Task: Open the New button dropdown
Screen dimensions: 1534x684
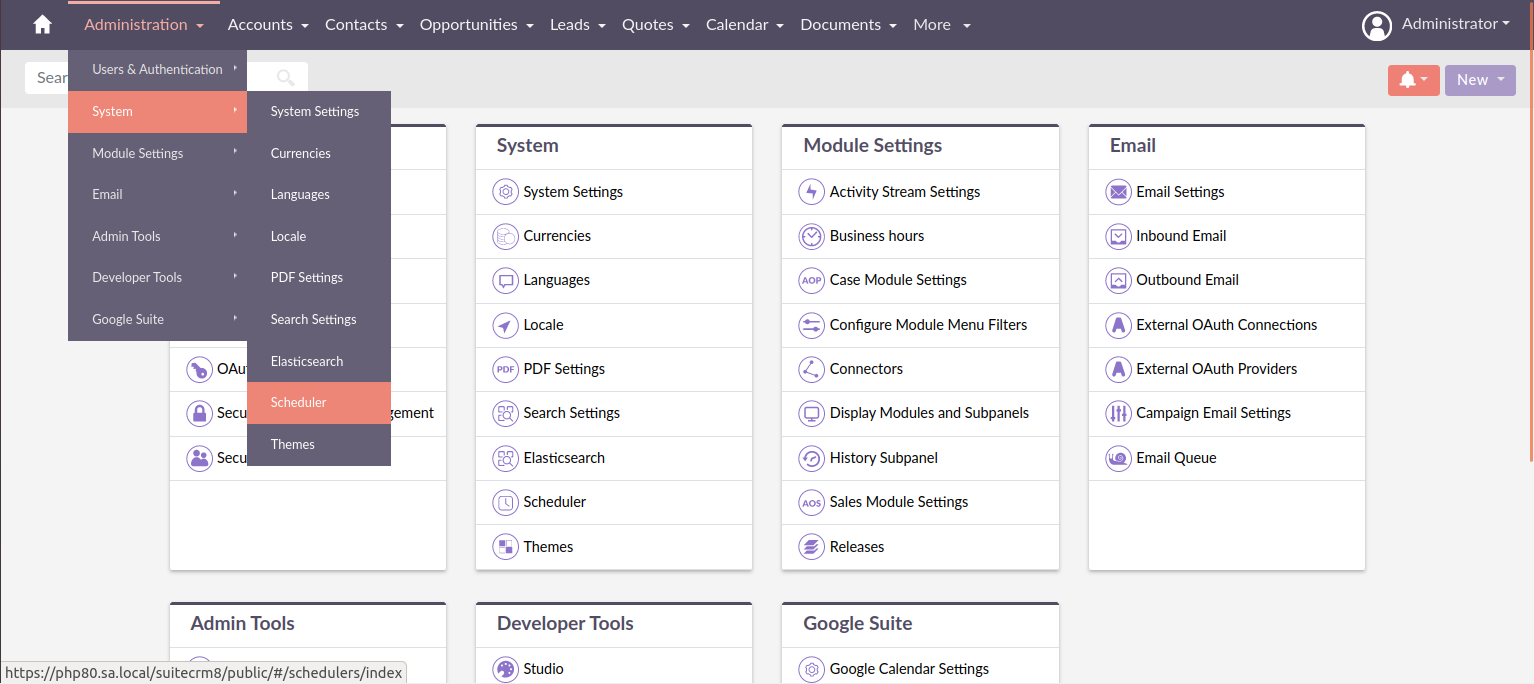Action: point(1480,79)
